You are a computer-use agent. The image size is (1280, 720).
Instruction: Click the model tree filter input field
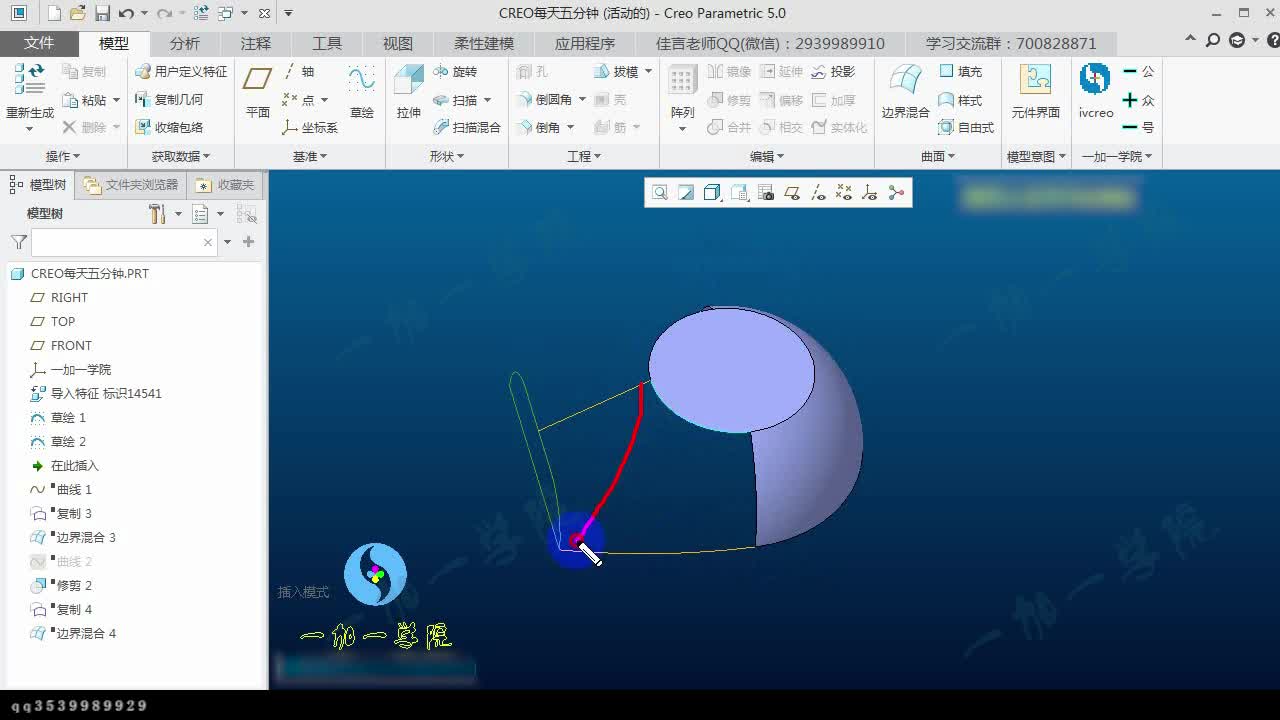tap(118, 242)
